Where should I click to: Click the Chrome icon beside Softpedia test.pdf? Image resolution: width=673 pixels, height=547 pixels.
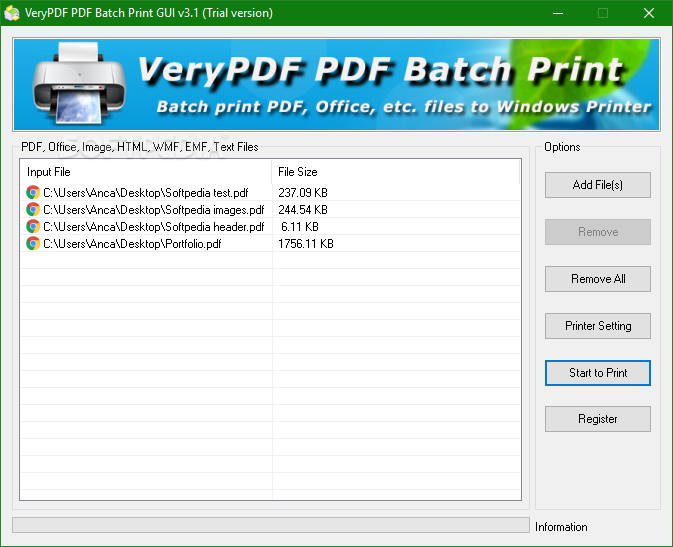tap(33, 192)
